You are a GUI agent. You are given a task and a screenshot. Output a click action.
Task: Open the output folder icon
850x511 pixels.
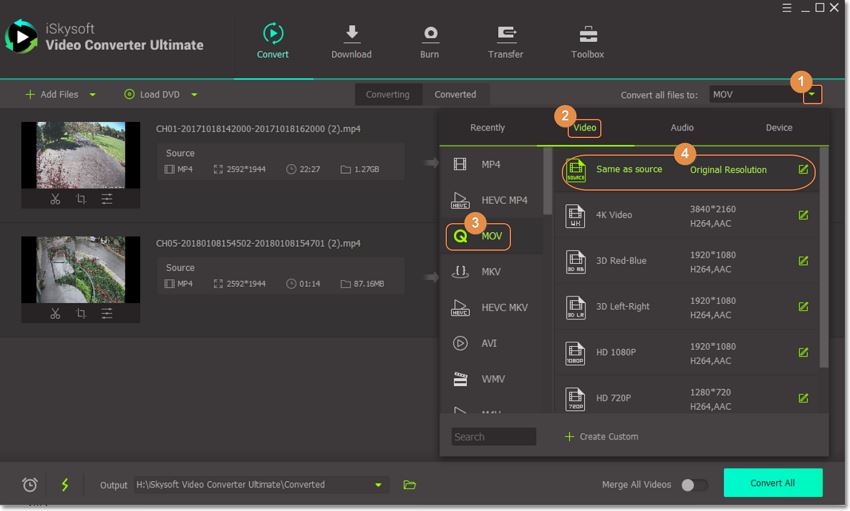point(409,485)
